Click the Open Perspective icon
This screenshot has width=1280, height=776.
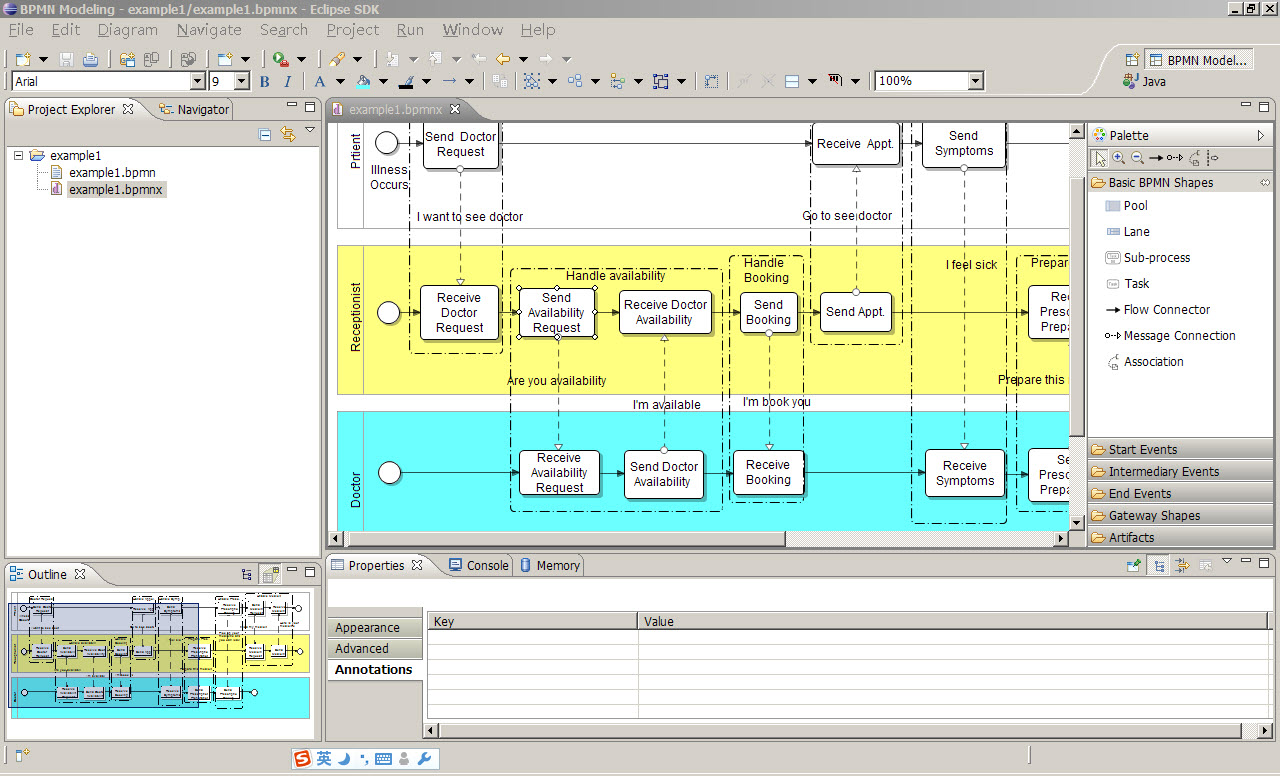[x=1132, y=60]
